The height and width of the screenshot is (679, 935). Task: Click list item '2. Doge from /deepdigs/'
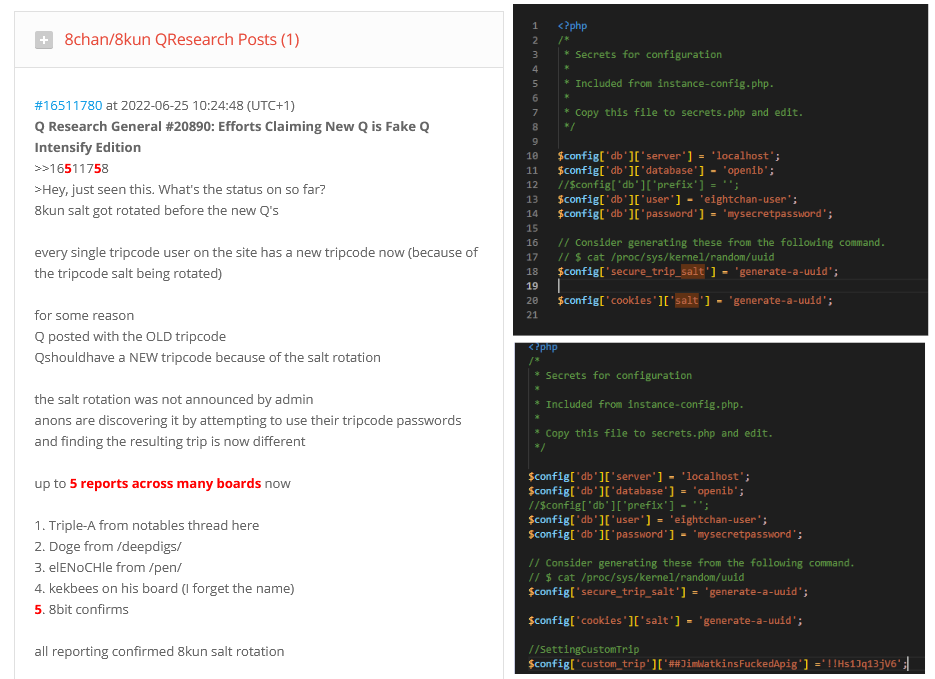(108, 547)
